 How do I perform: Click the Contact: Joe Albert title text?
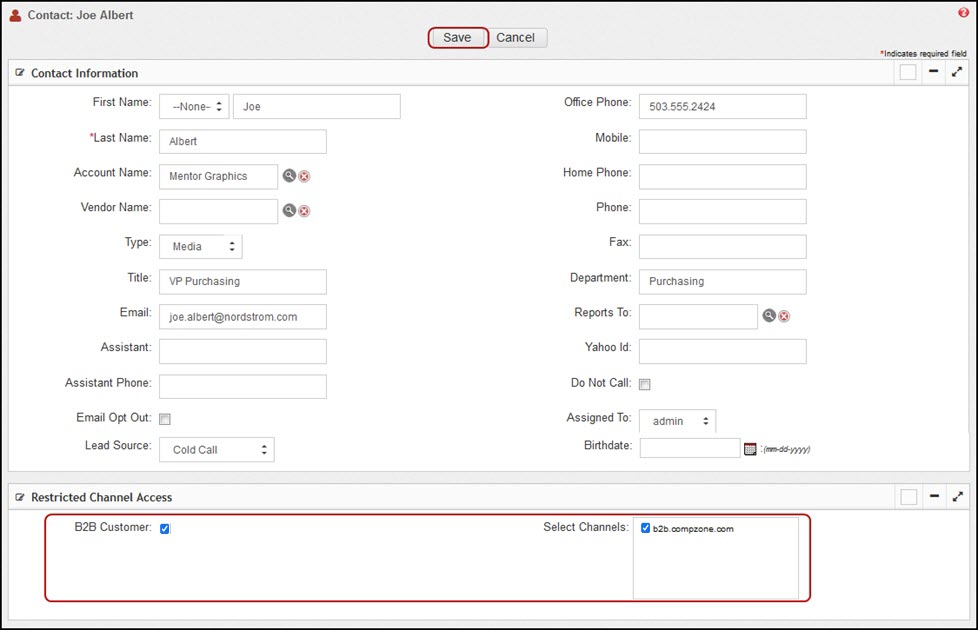point(80,15)
